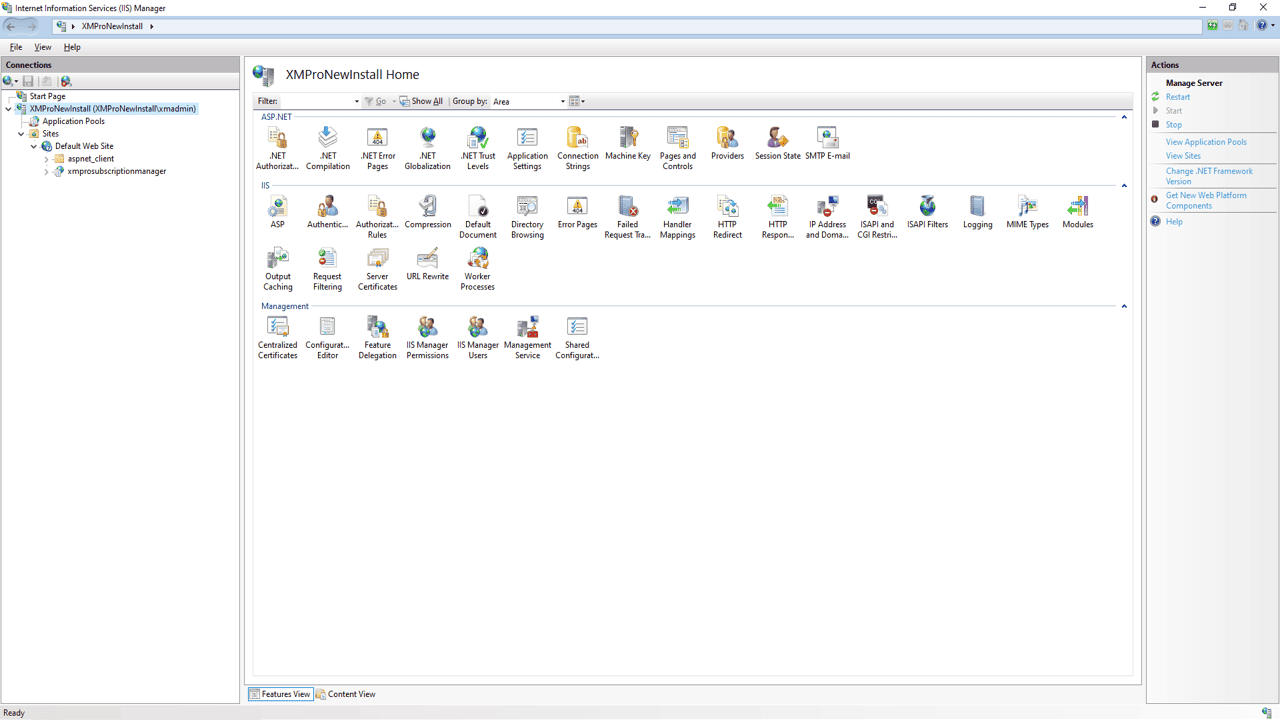Open the Management Service feature
The image size is (1280, 720).
527,338
